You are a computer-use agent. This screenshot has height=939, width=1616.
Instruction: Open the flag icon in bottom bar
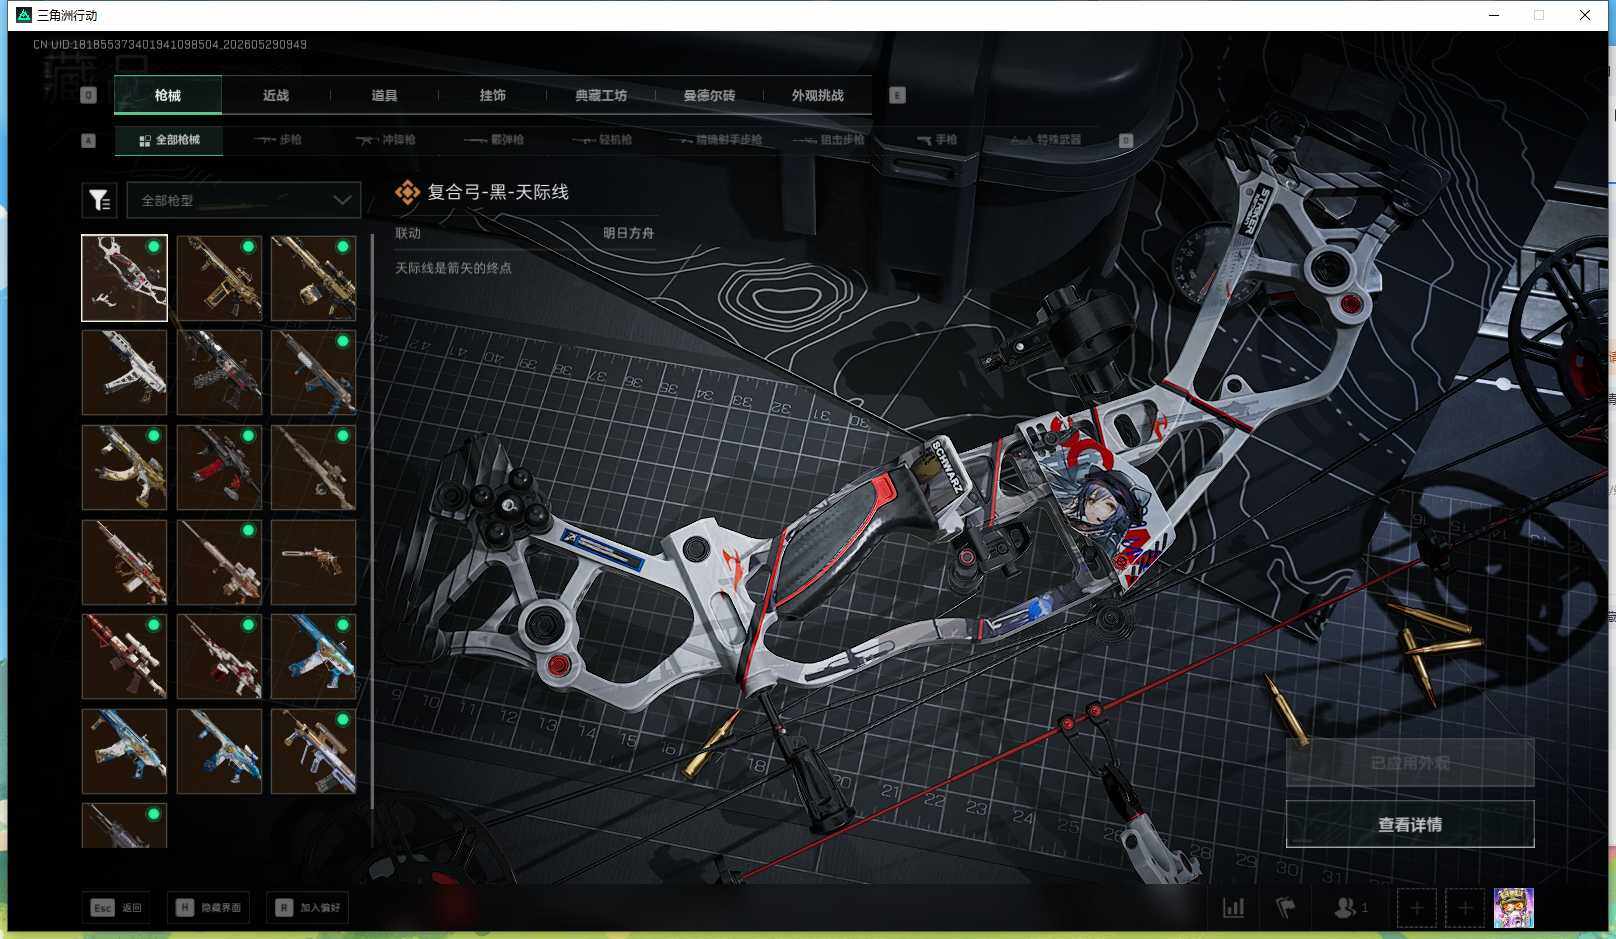[x=1286, y=908]
